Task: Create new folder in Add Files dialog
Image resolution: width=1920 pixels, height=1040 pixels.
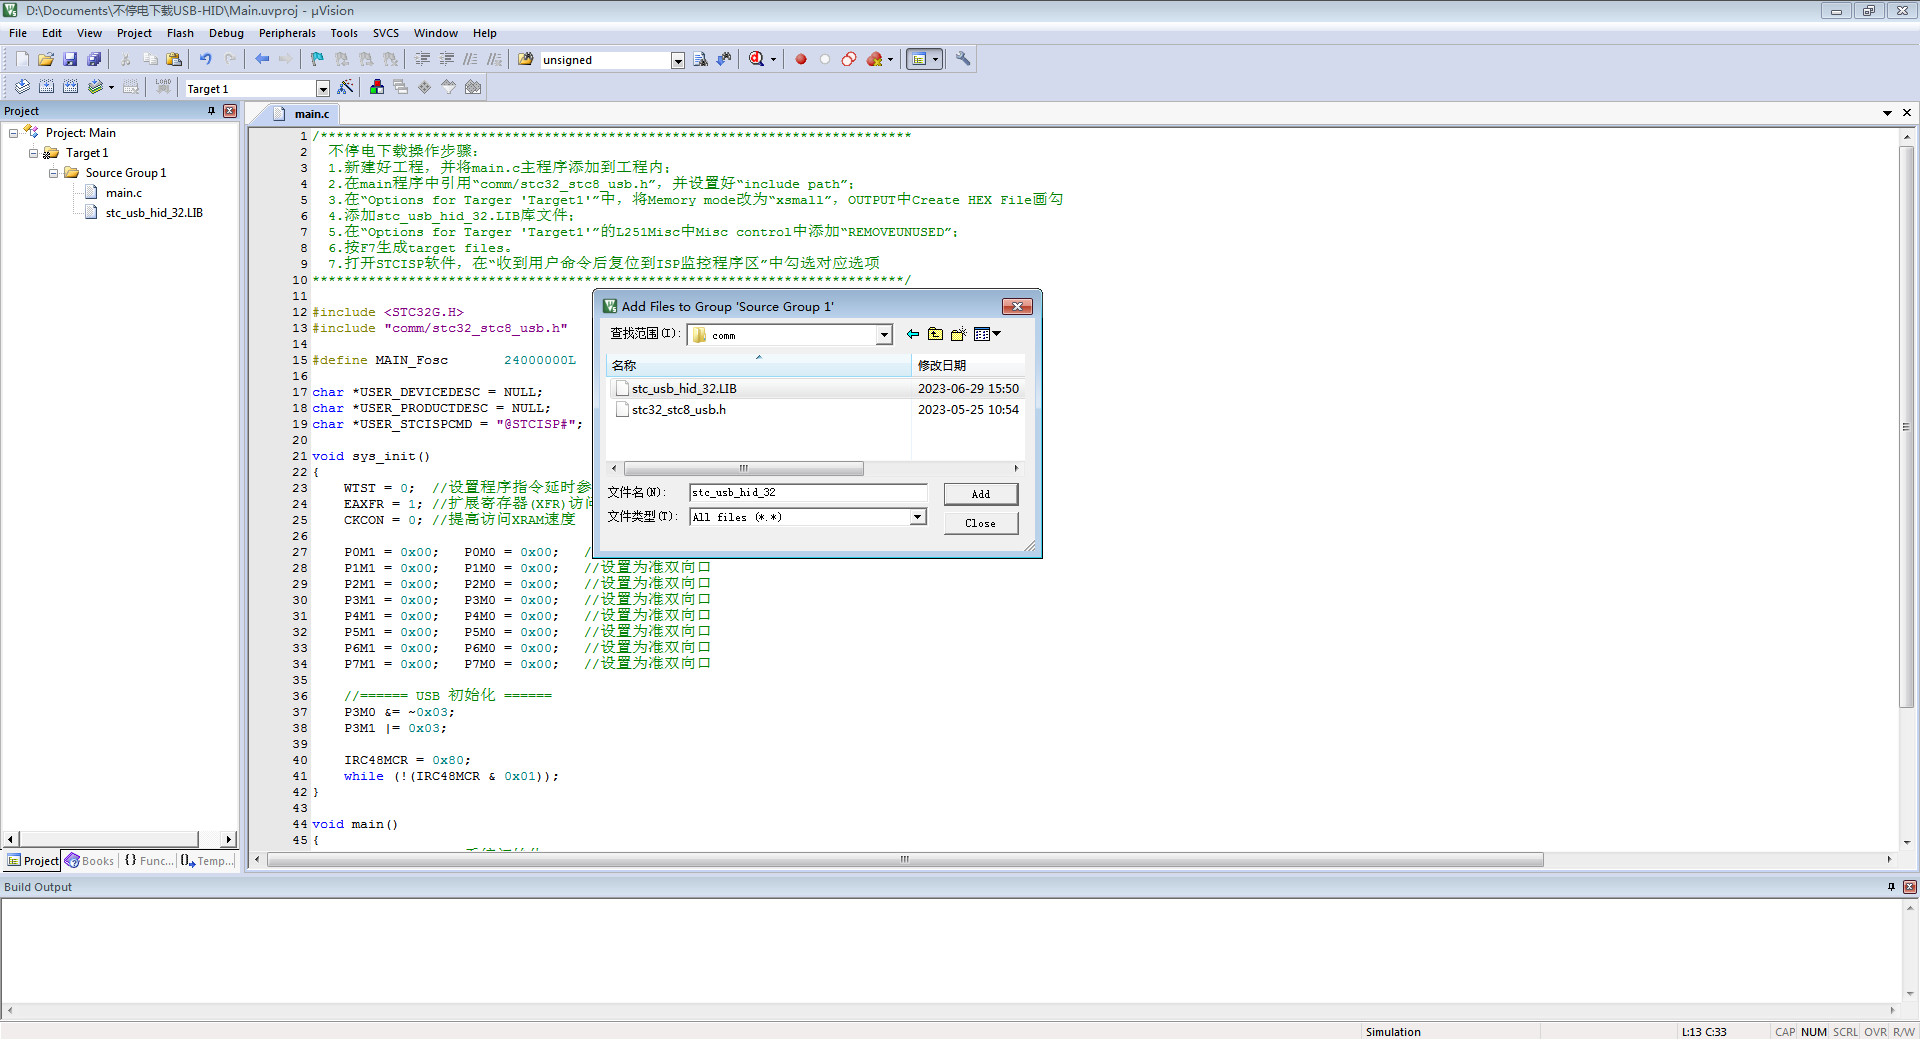Action: [958, 334]
